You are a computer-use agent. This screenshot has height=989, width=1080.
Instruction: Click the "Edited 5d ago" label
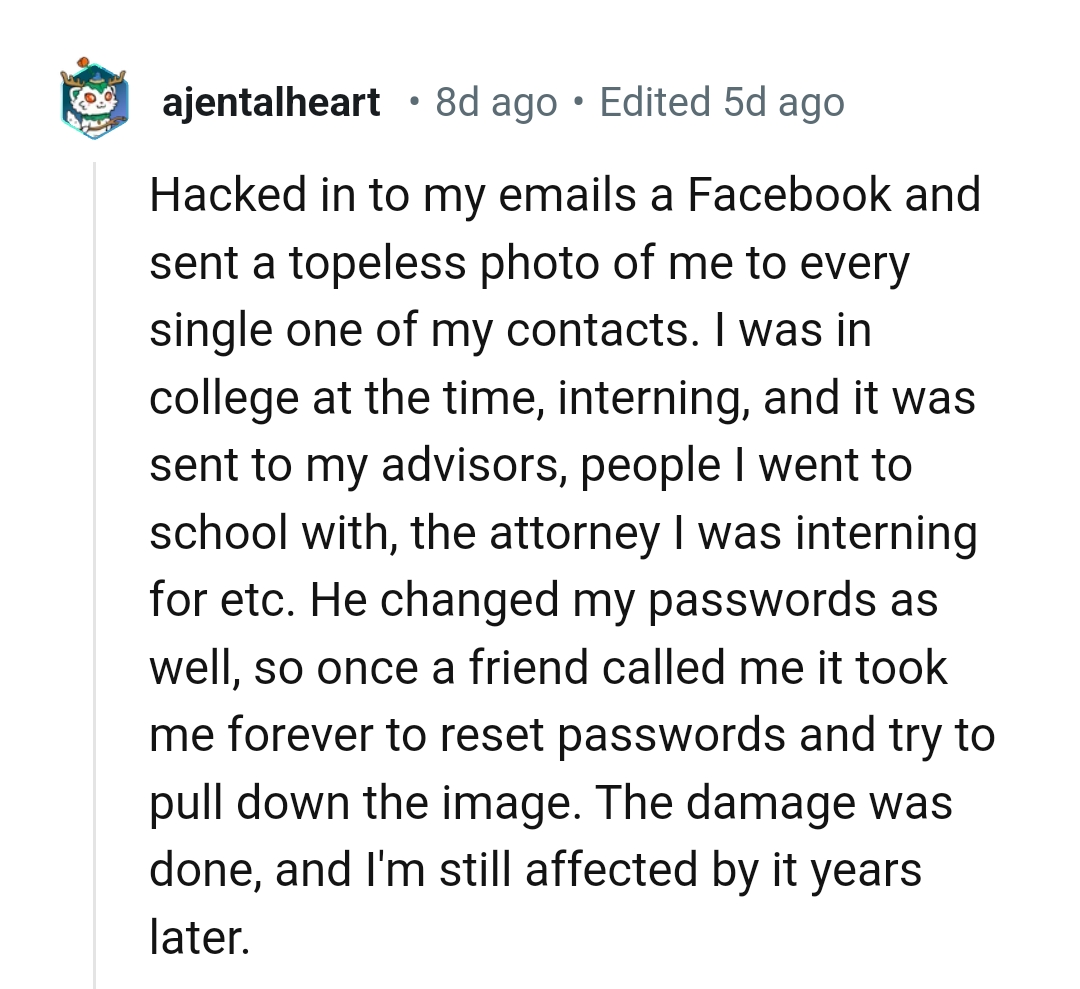point(721,102)
